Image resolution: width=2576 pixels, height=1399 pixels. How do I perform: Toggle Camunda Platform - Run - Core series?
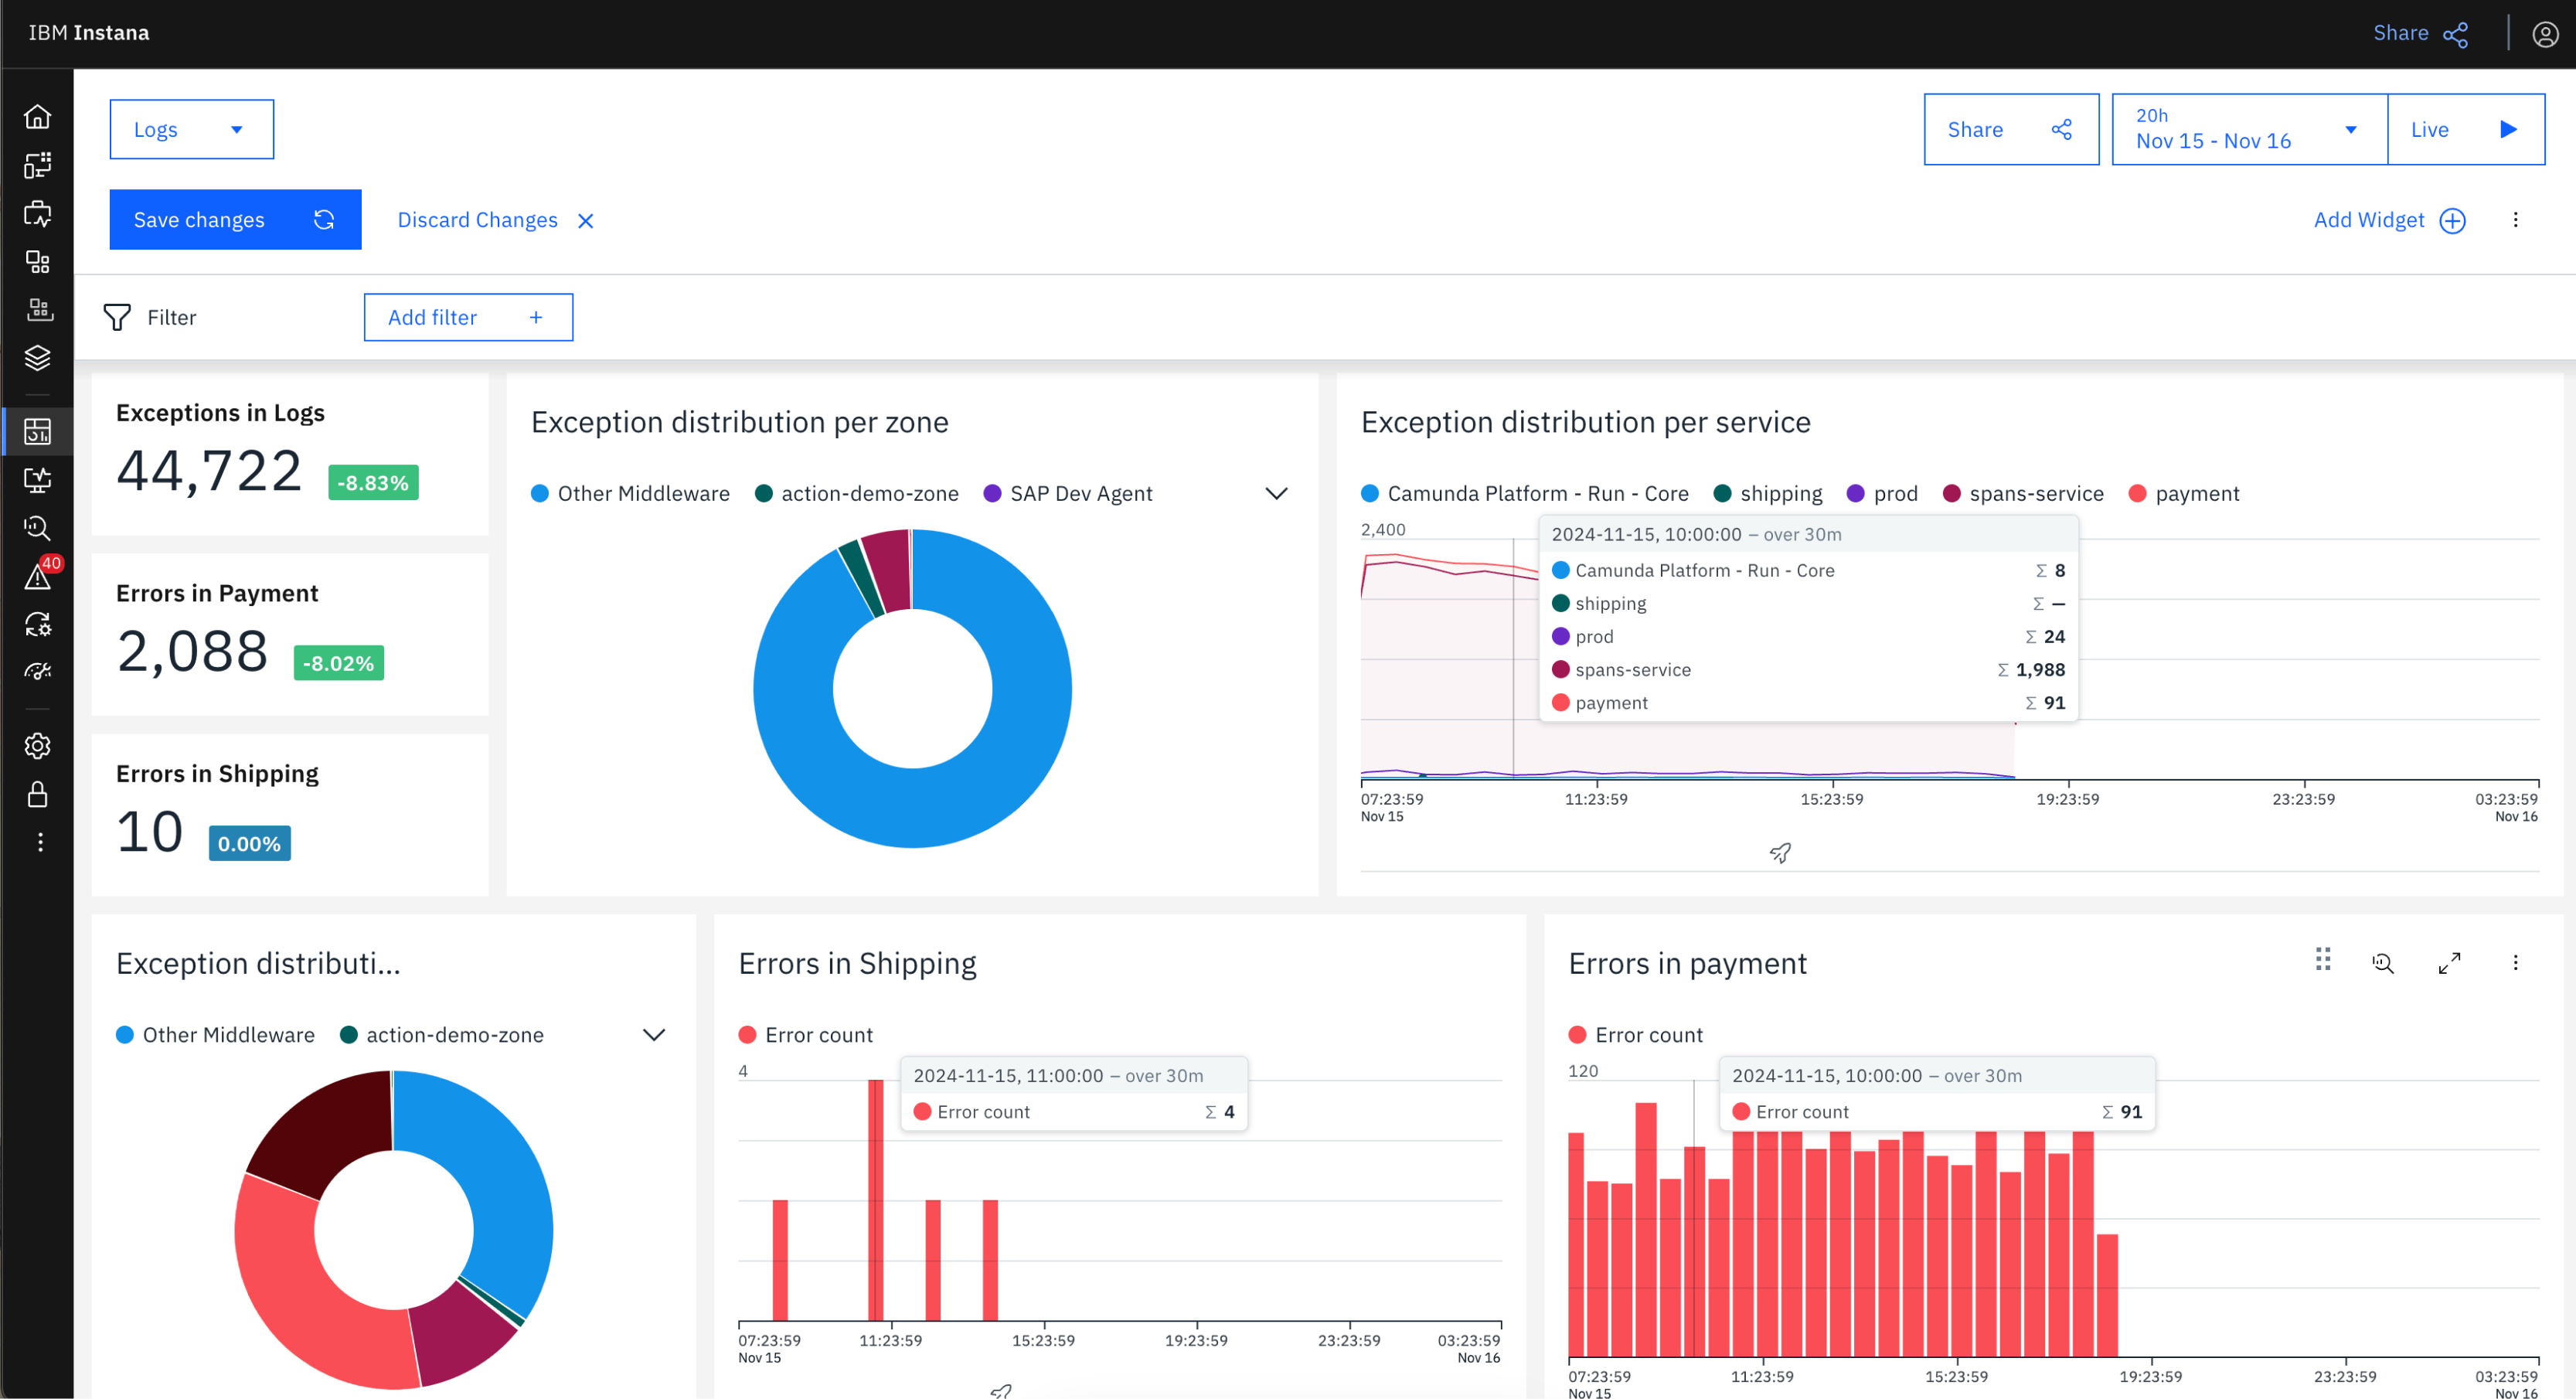point(1525,494)
